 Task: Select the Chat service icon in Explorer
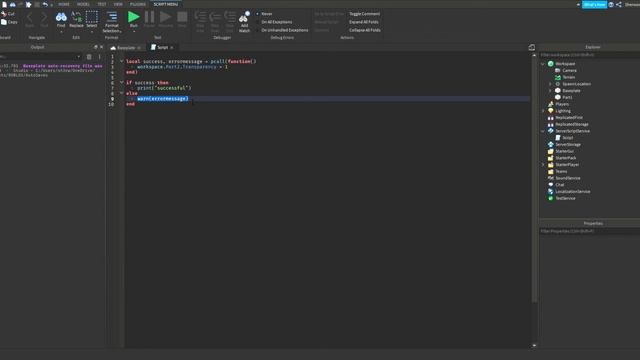551,184
